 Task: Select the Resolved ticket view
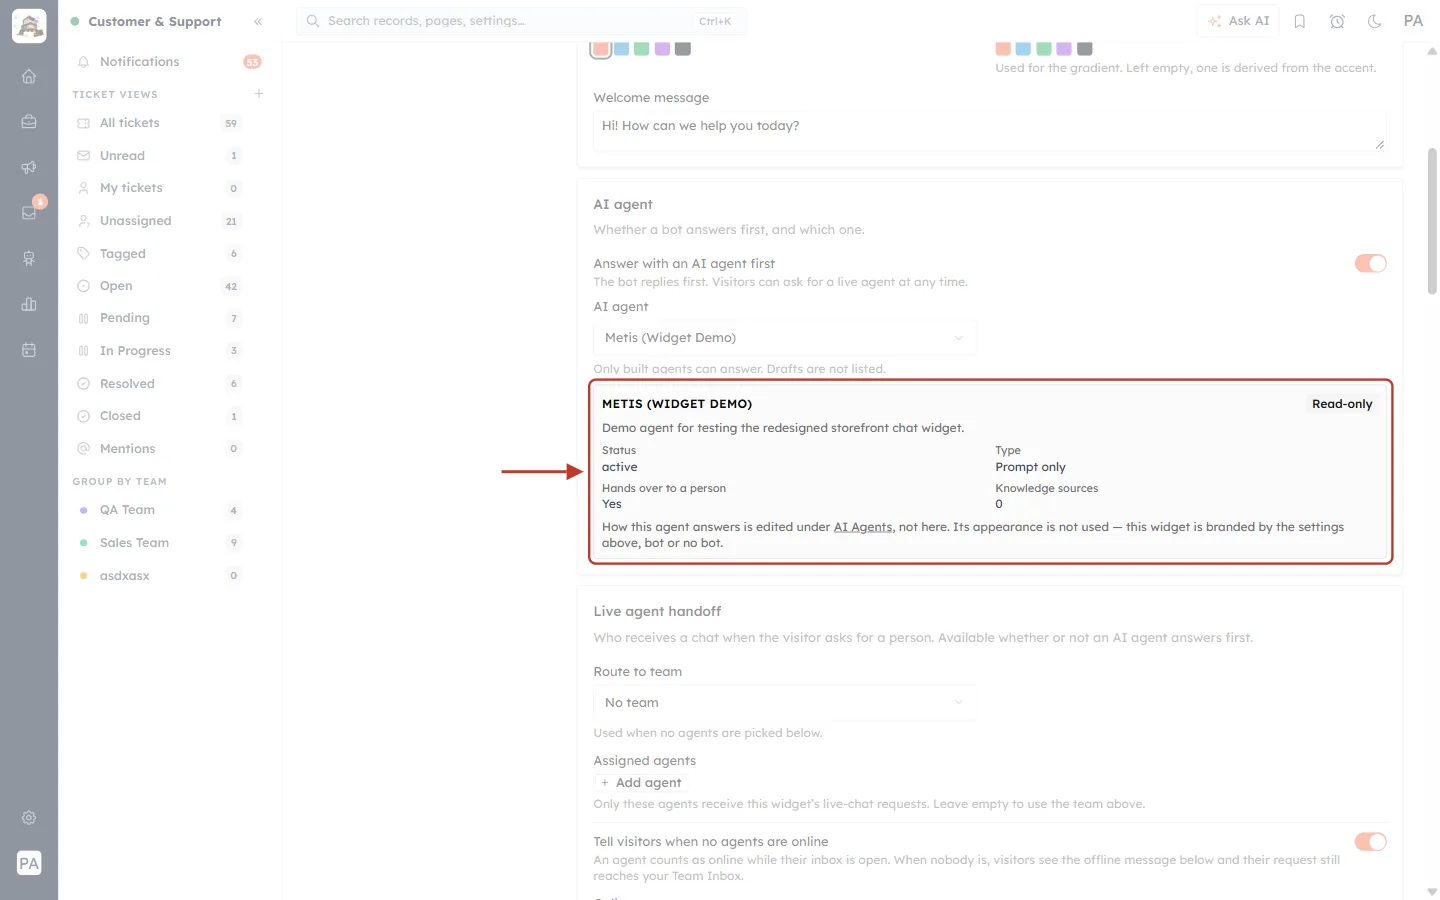pyautogui.click(x=160, y=384)
